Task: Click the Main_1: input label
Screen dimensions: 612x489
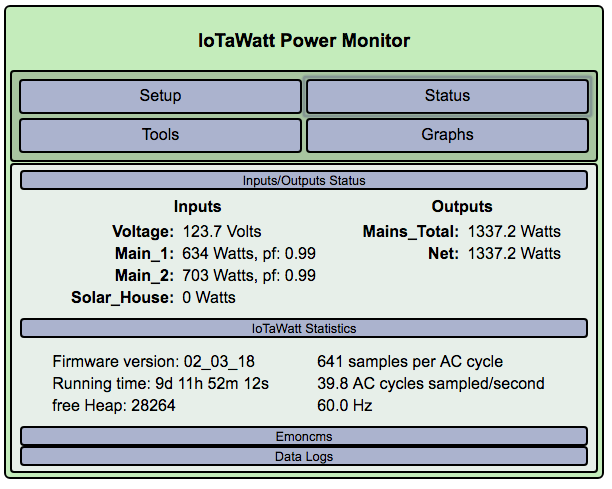Action: (x=144, y=254)
